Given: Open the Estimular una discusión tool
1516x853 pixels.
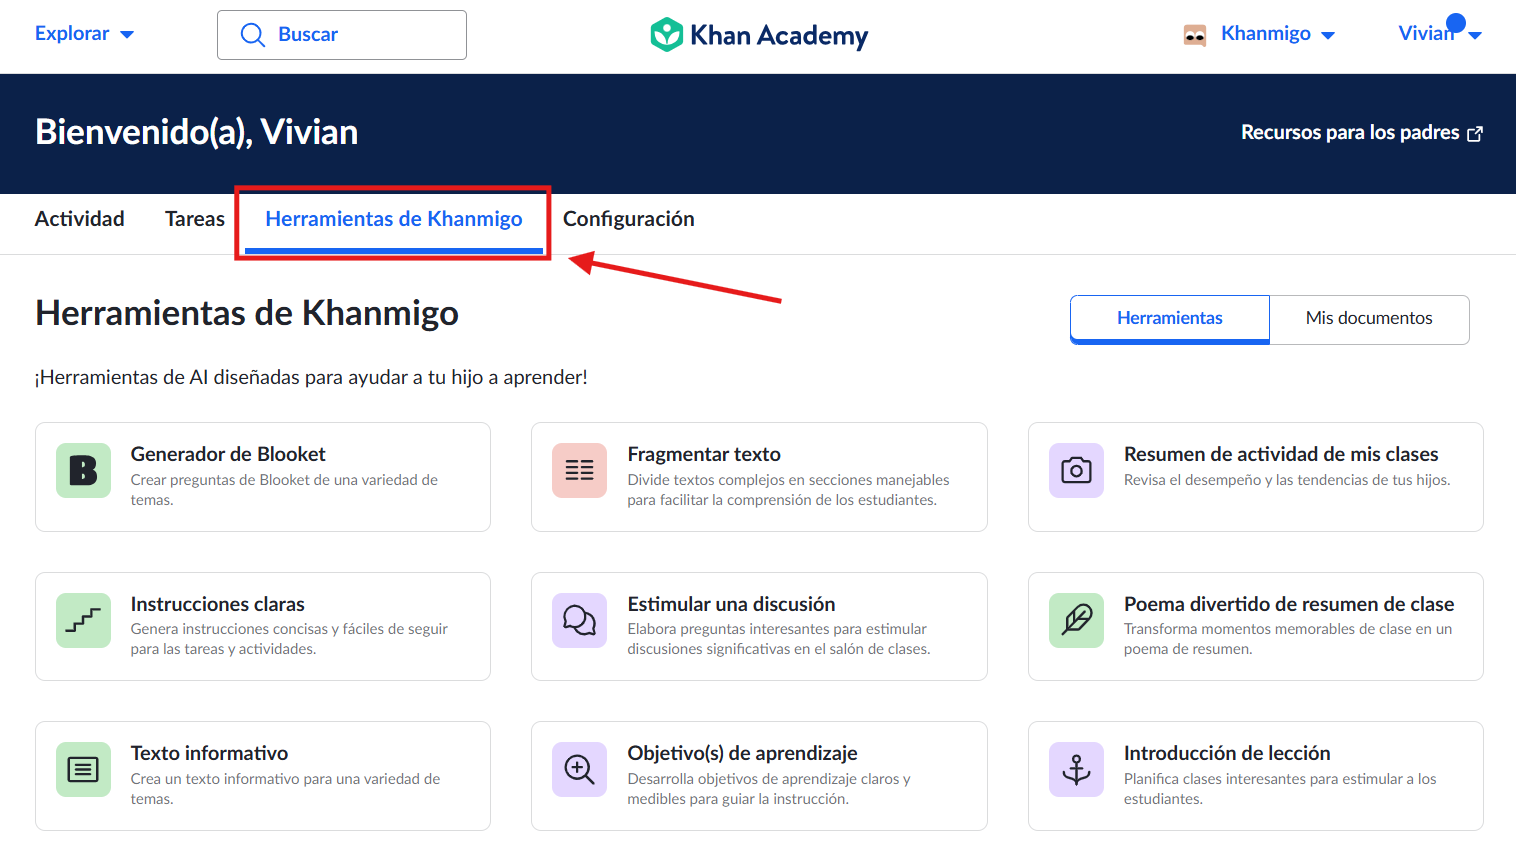Looking at the screenshot, I should (x=759, y=627).
